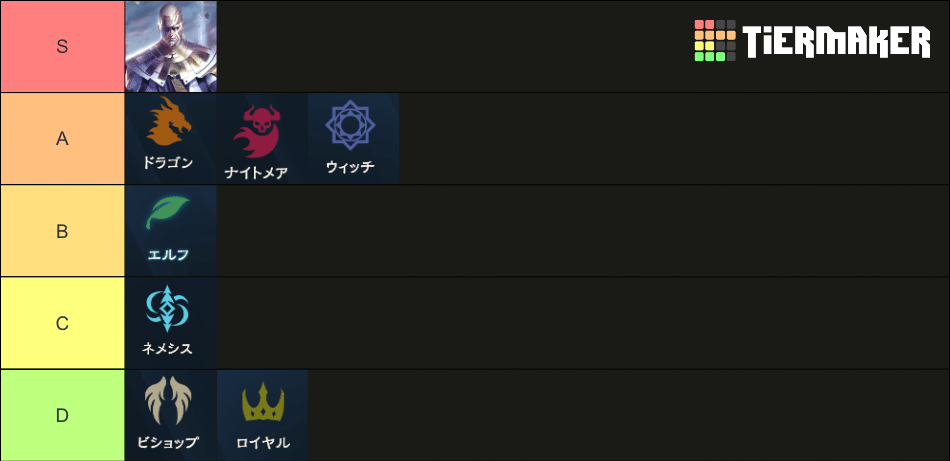Screen dimensions: 950x461
Task: Click the TierMaker colored grid logo icon
Action: click(x=715, y=41)
